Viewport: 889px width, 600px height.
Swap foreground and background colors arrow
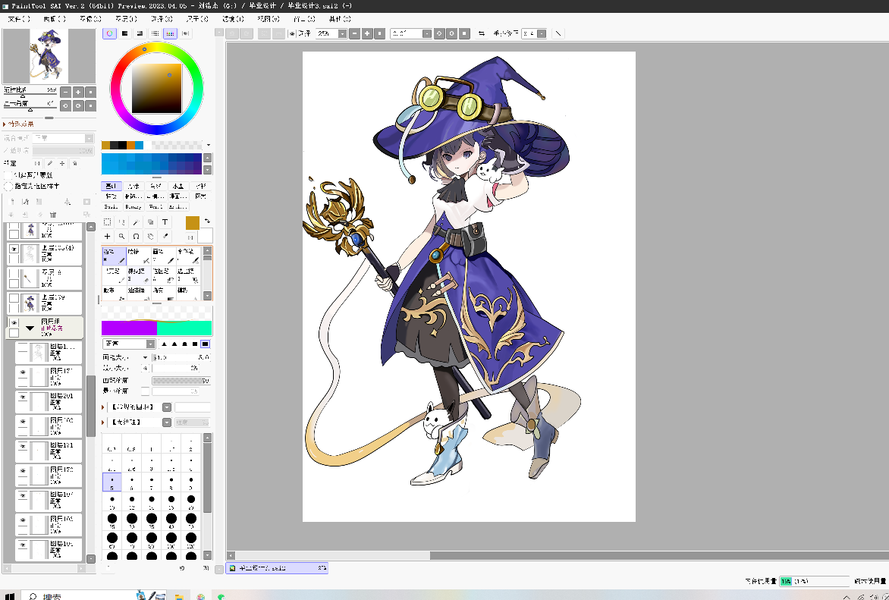[207, 221]
